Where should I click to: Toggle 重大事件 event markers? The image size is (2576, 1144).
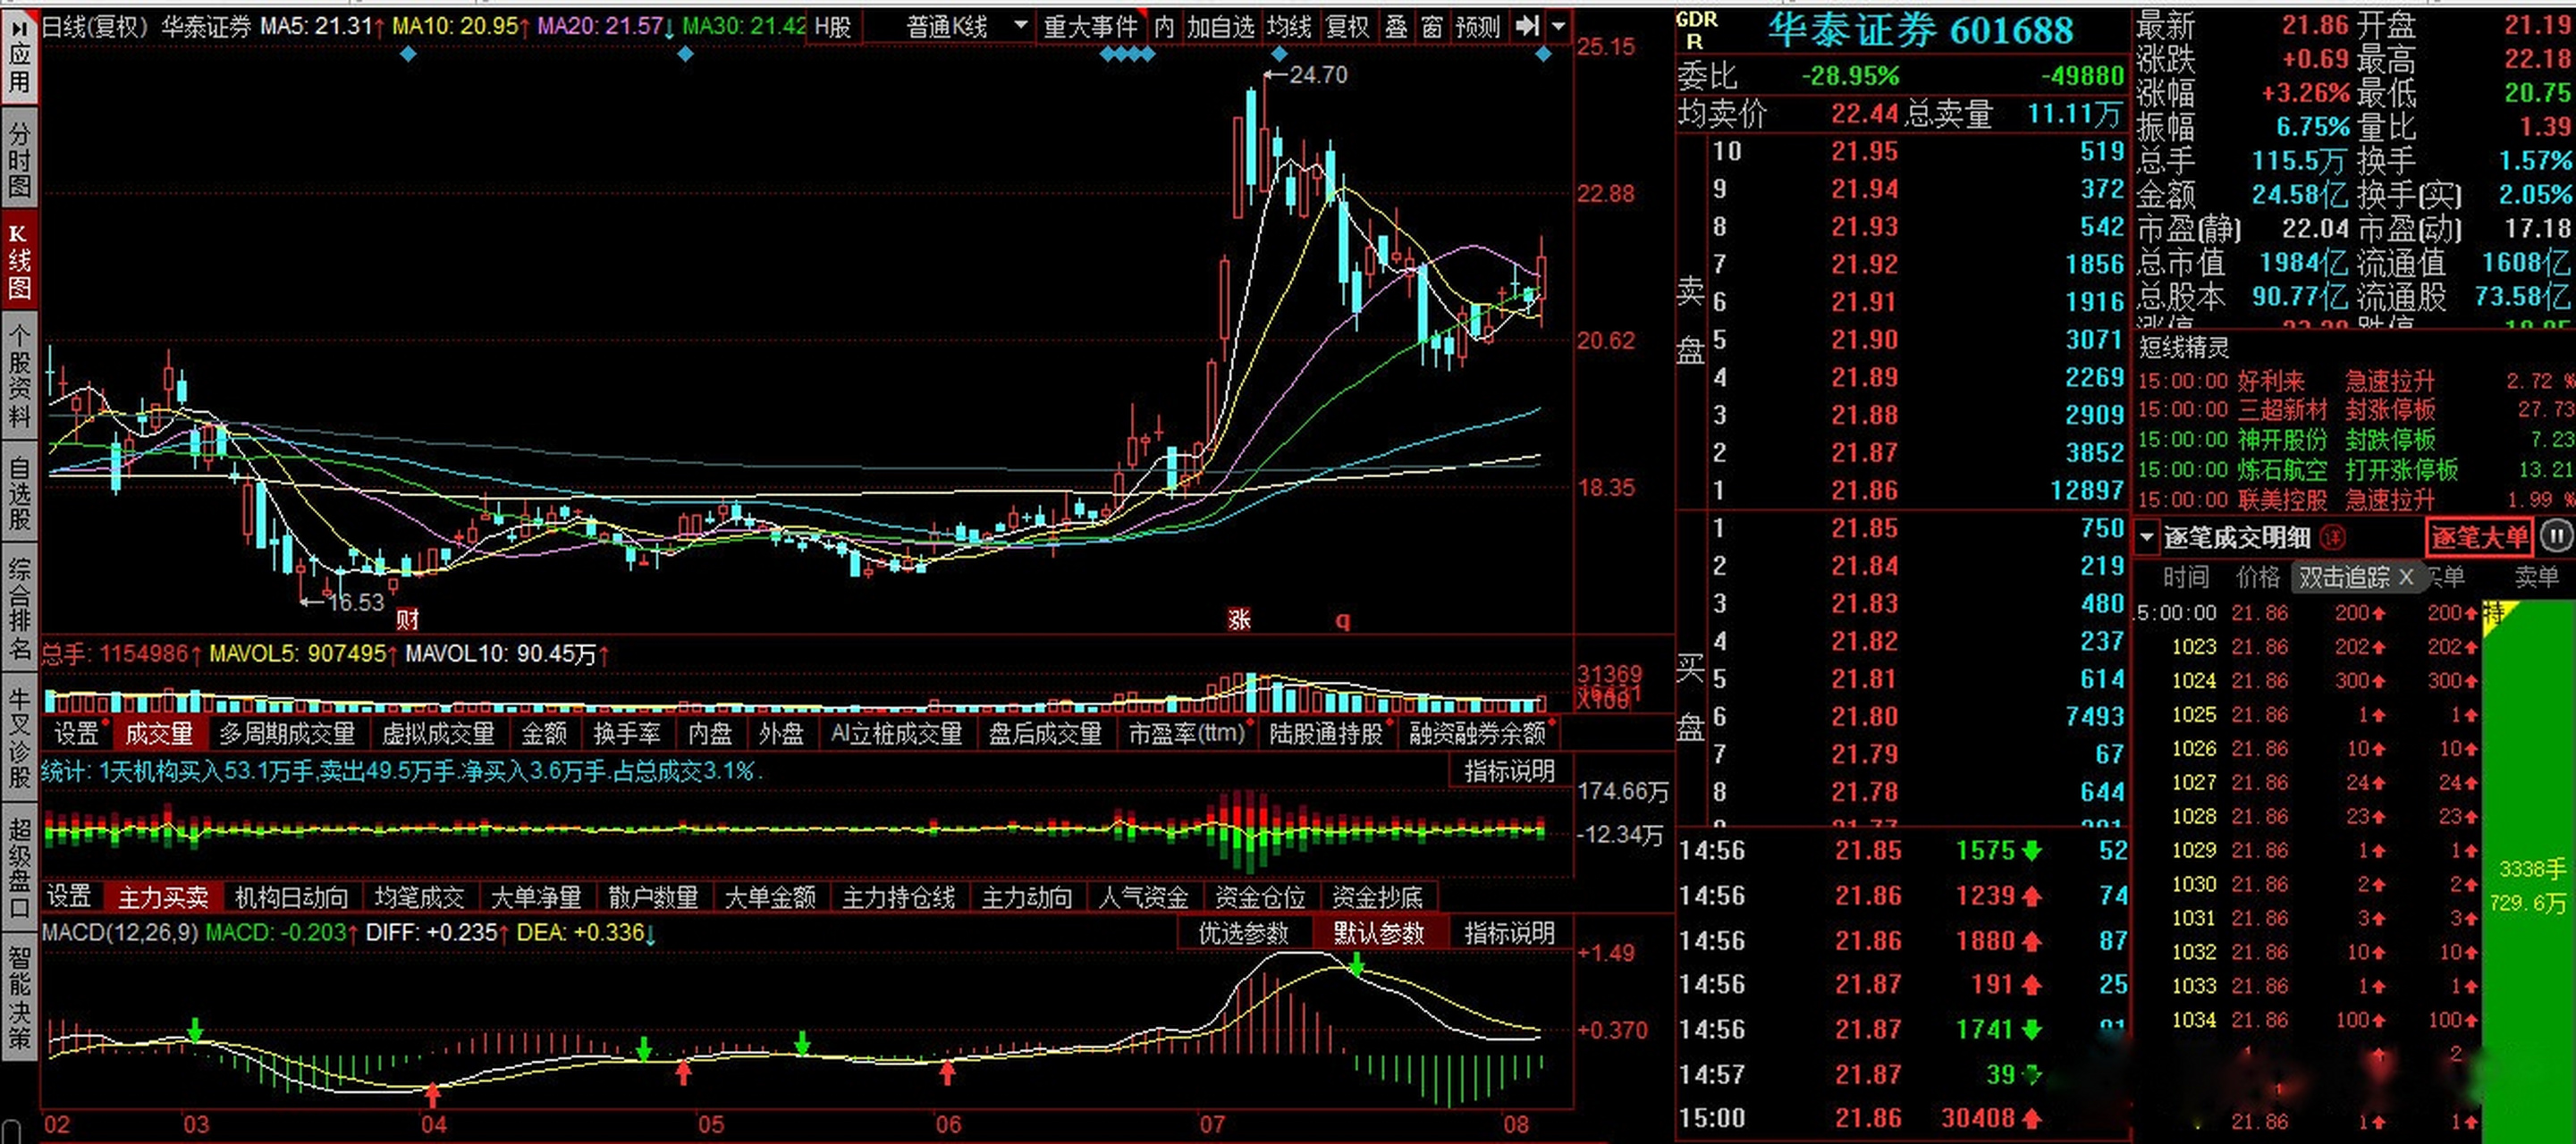(1091, 27)
